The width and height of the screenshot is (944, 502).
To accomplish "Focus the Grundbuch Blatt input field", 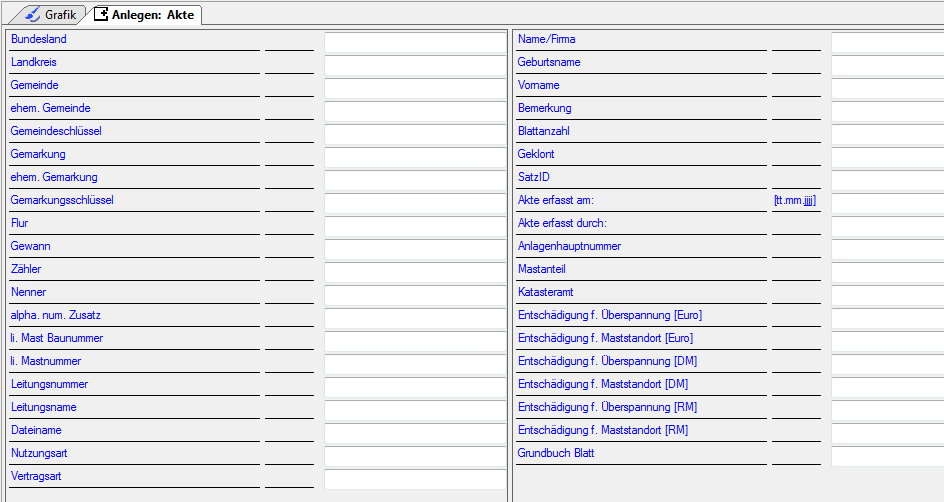I will [887, 456].
